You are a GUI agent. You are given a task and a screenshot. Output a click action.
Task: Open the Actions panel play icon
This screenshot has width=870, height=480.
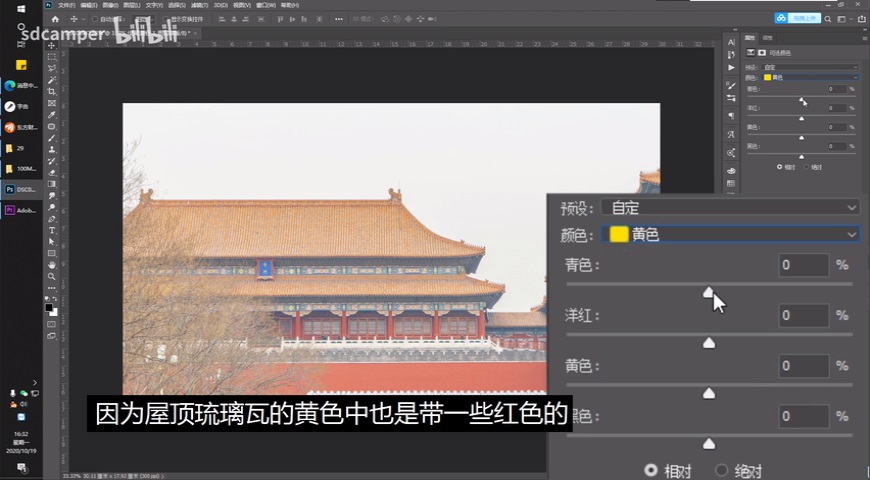click(x=731, y=68)
